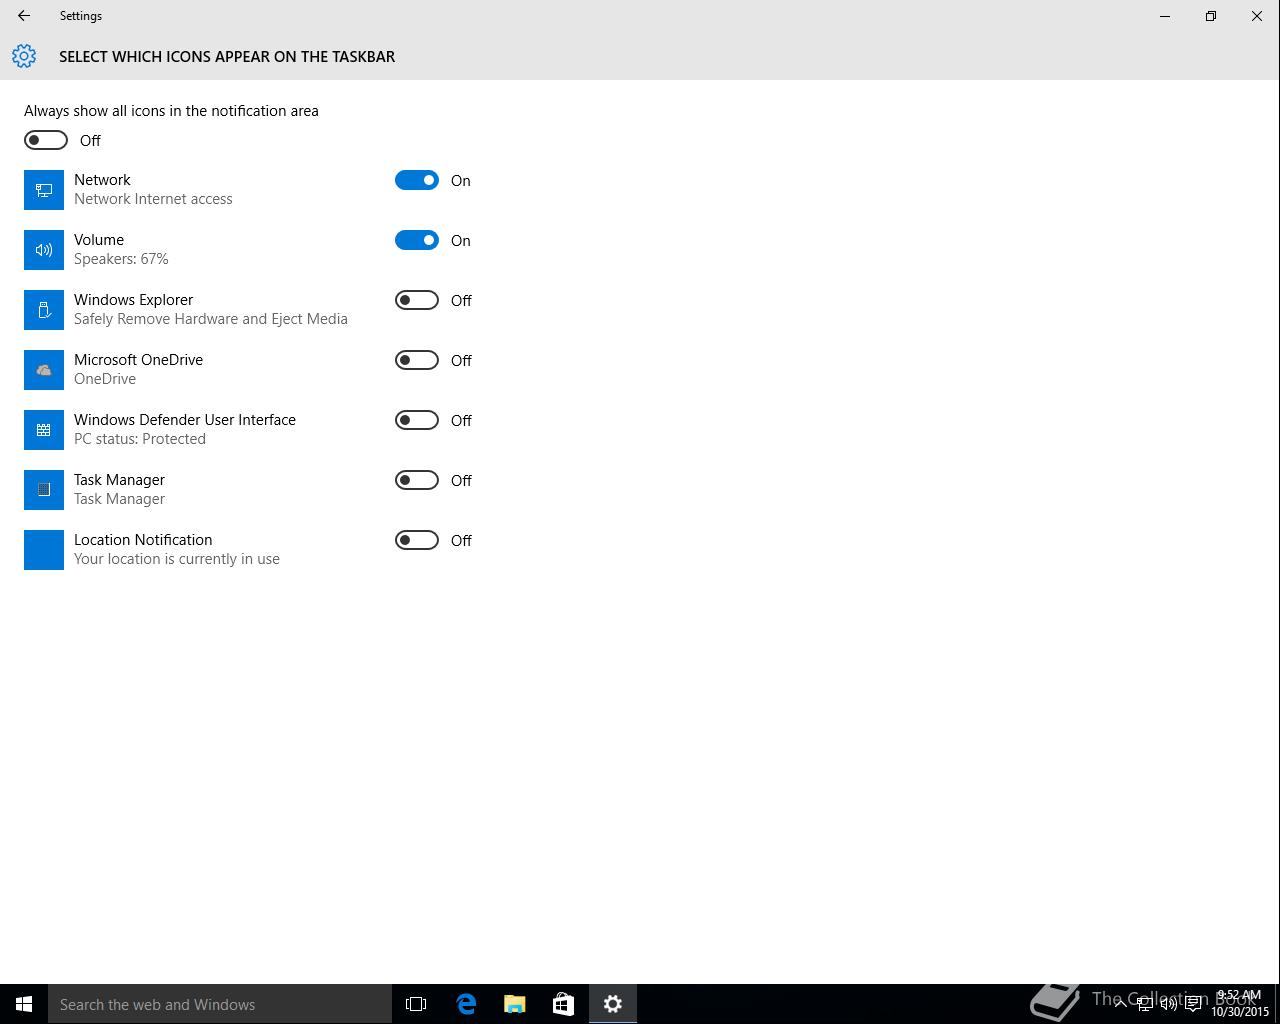Click the Network icon tile

tap(44, 190)
